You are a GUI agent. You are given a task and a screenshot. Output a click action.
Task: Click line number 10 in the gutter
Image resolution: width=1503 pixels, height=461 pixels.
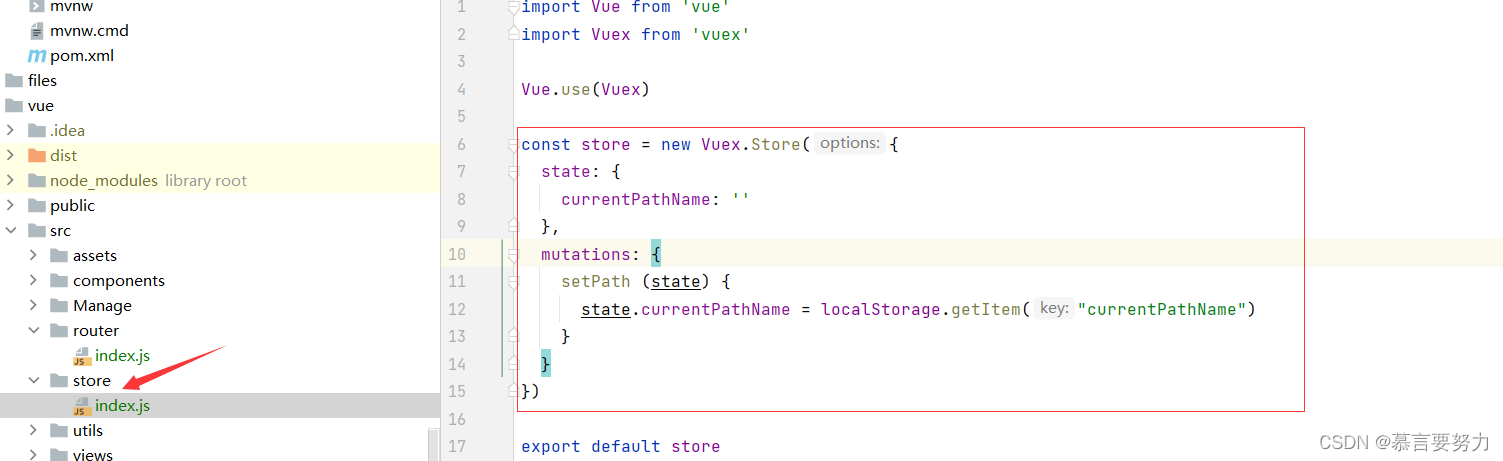456,255
